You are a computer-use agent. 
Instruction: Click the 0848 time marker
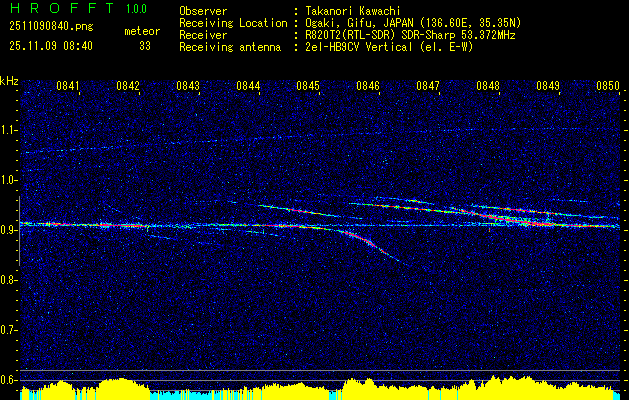(488, 85)
